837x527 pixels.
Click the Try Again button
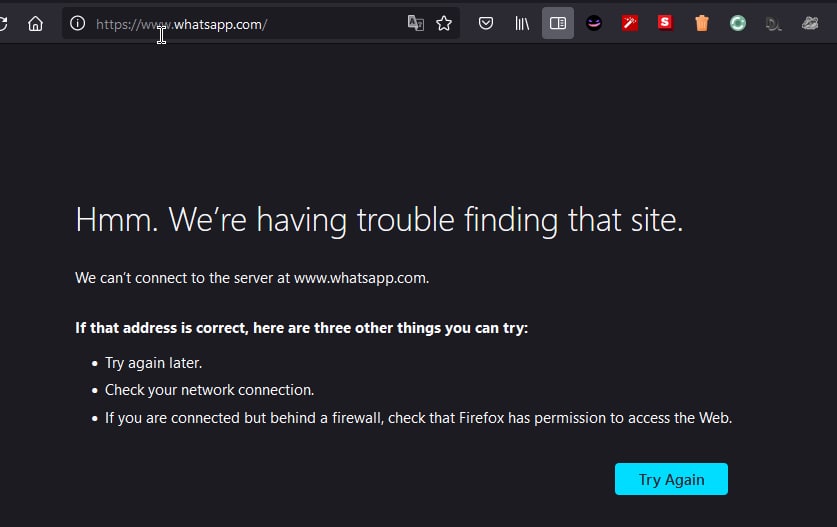pos(671,479)
